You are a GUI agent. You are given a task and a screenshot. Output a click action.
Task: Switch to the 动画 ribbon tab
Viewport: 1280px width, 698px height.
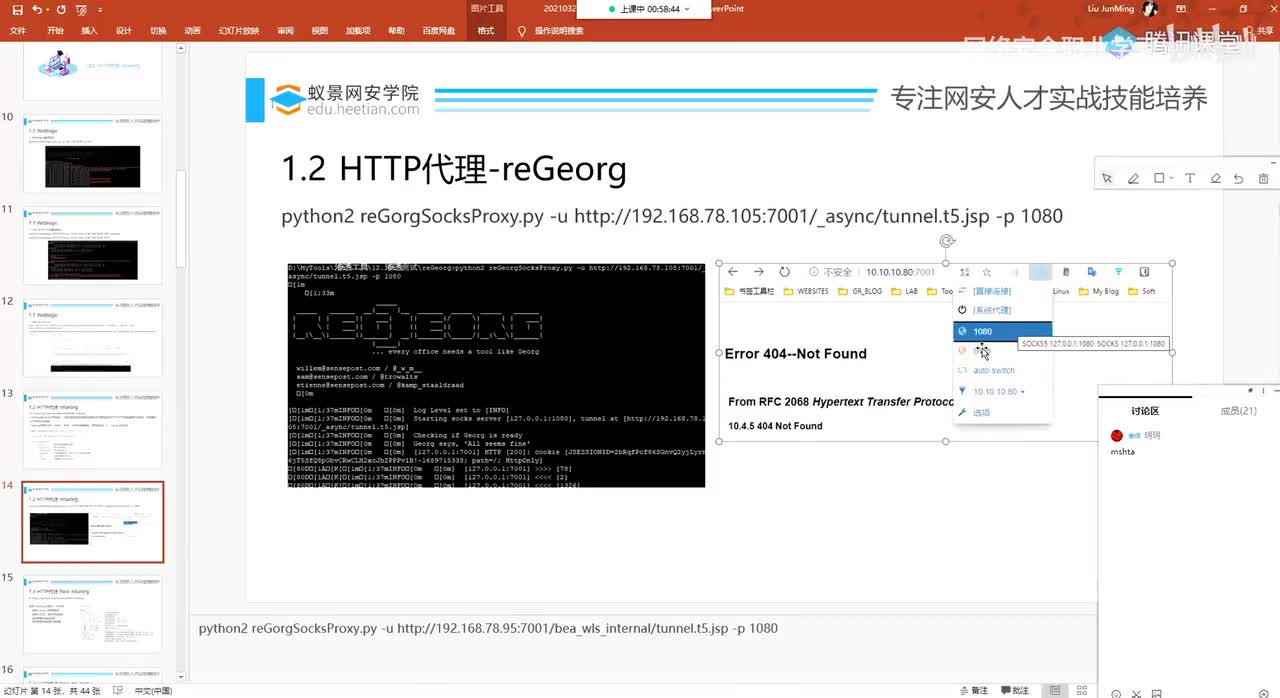pyautogui.click(x=192, y=31)
